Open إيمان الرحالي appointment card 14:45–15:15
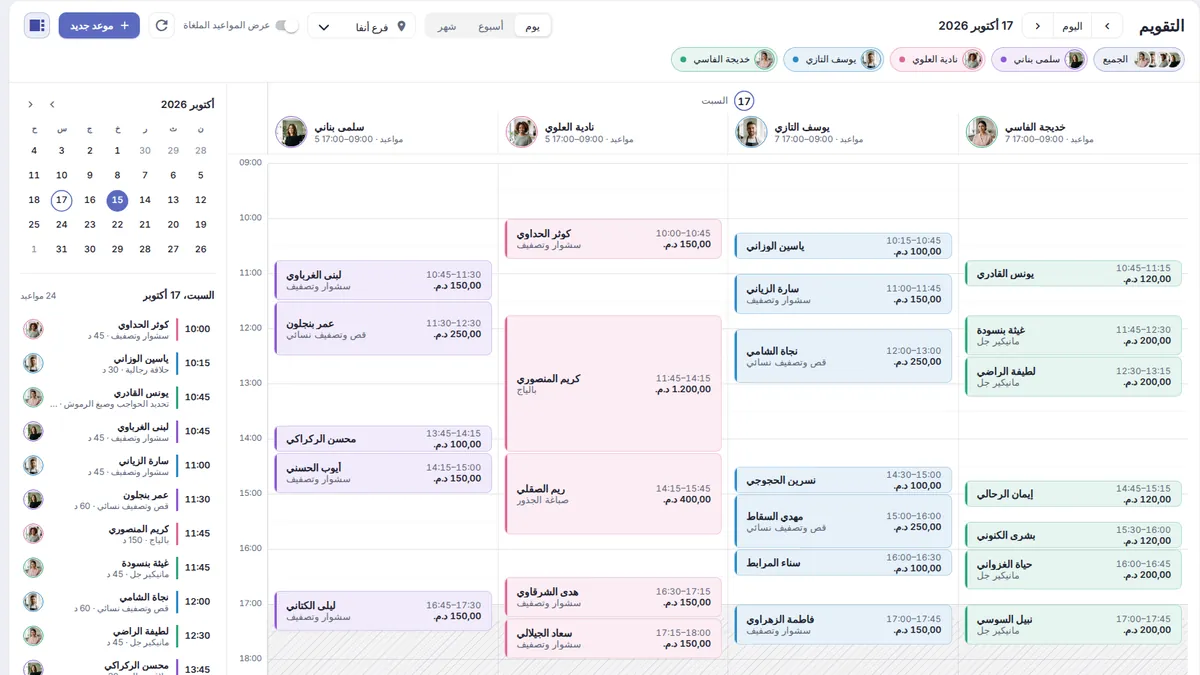The image size is (1200, 675). click(x=1073, y=494)
